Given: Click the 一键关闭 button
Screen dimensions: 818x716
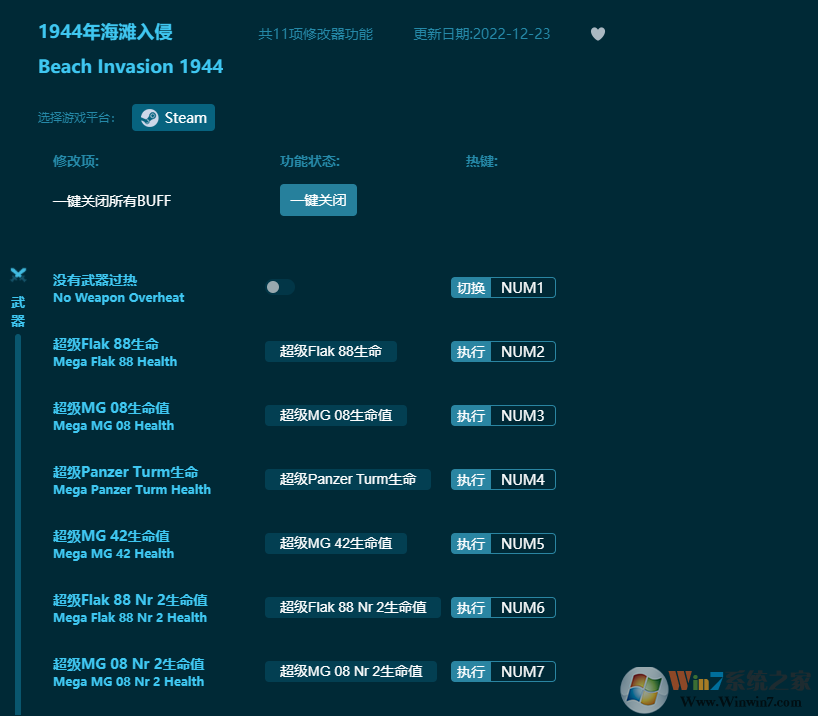Looking at the screenshot, I should click(318, 200).
